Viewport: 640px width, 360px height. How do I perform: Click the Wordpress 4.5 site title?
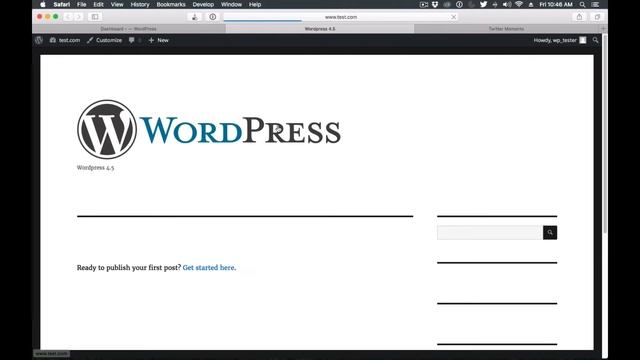tap(96, 168)
